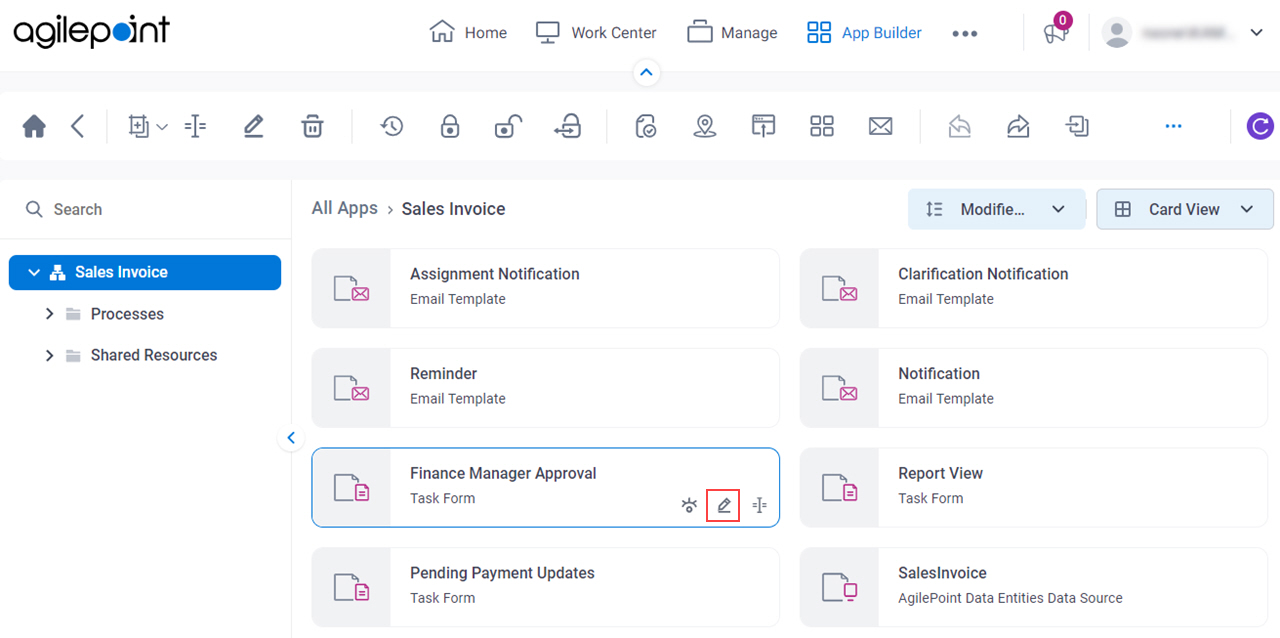Select Finance Manager Approval task form
This screenshot has width=1280, height=638.
click(x=545, y=487)
